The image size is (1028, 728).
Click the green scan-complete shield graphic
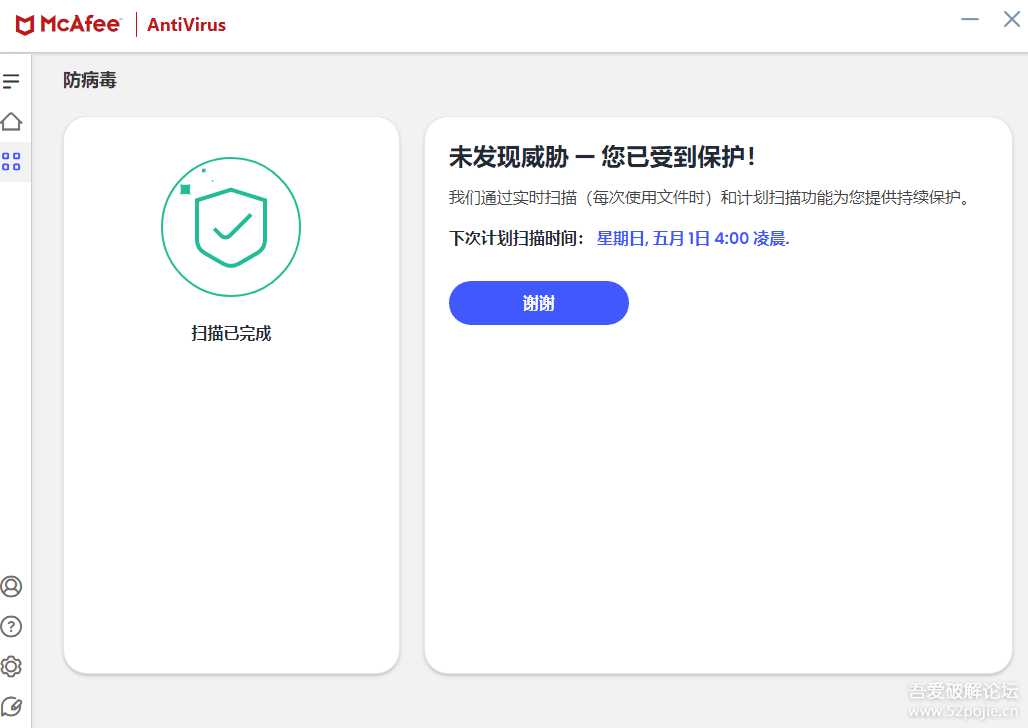tap(231, 227)
